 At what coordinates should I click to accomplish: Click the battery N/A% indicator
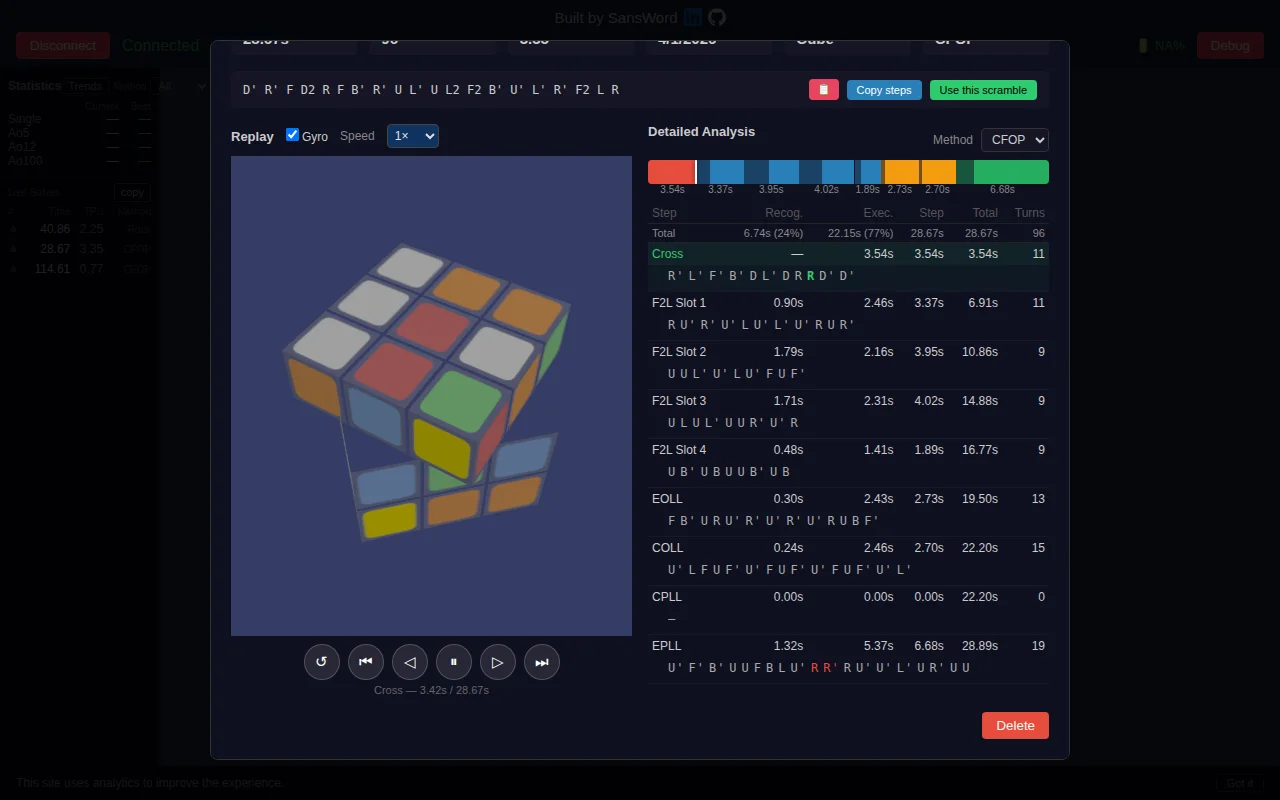coord(1162,45)
